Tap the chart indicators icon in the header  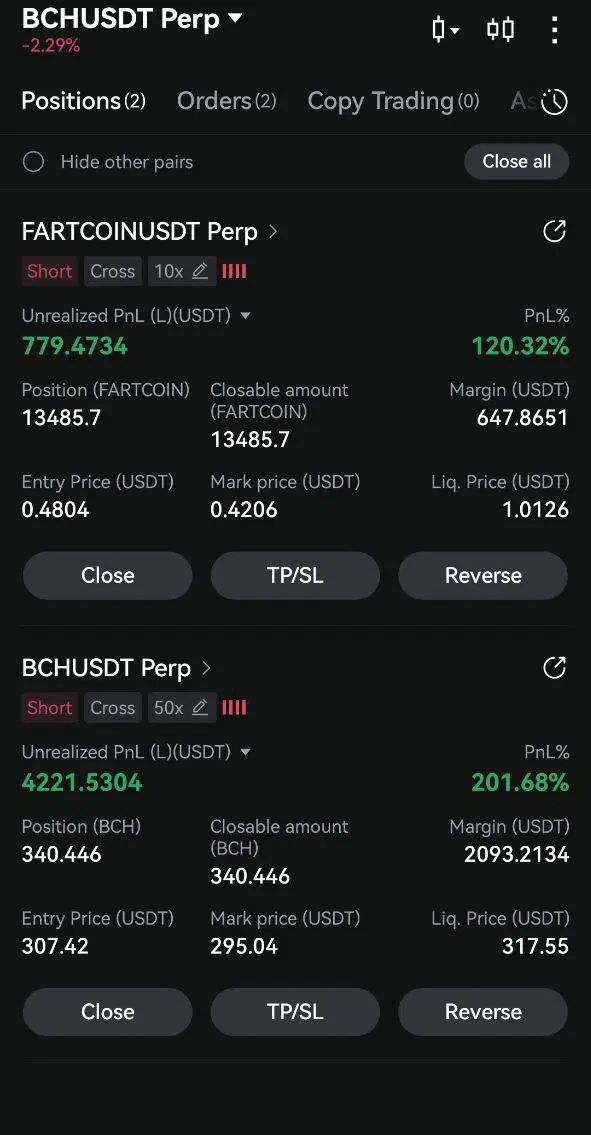point(500,29)
